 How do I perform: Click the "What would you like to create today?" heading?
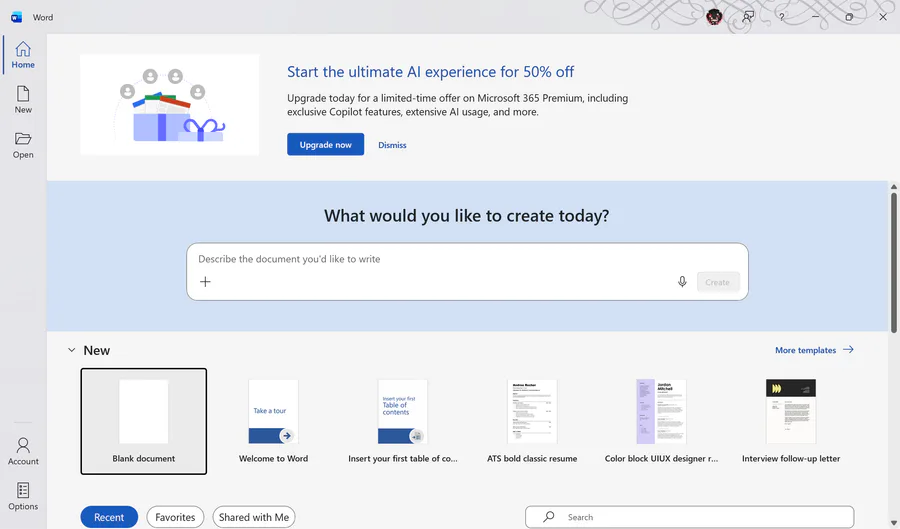467,216
